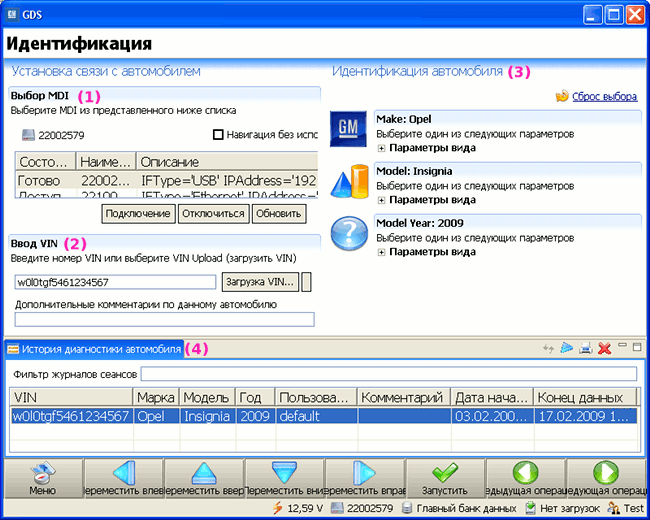Sort history by VIN column header
Image resolution: width=650 pixels, height=520 pixels.
coord(71,397)
